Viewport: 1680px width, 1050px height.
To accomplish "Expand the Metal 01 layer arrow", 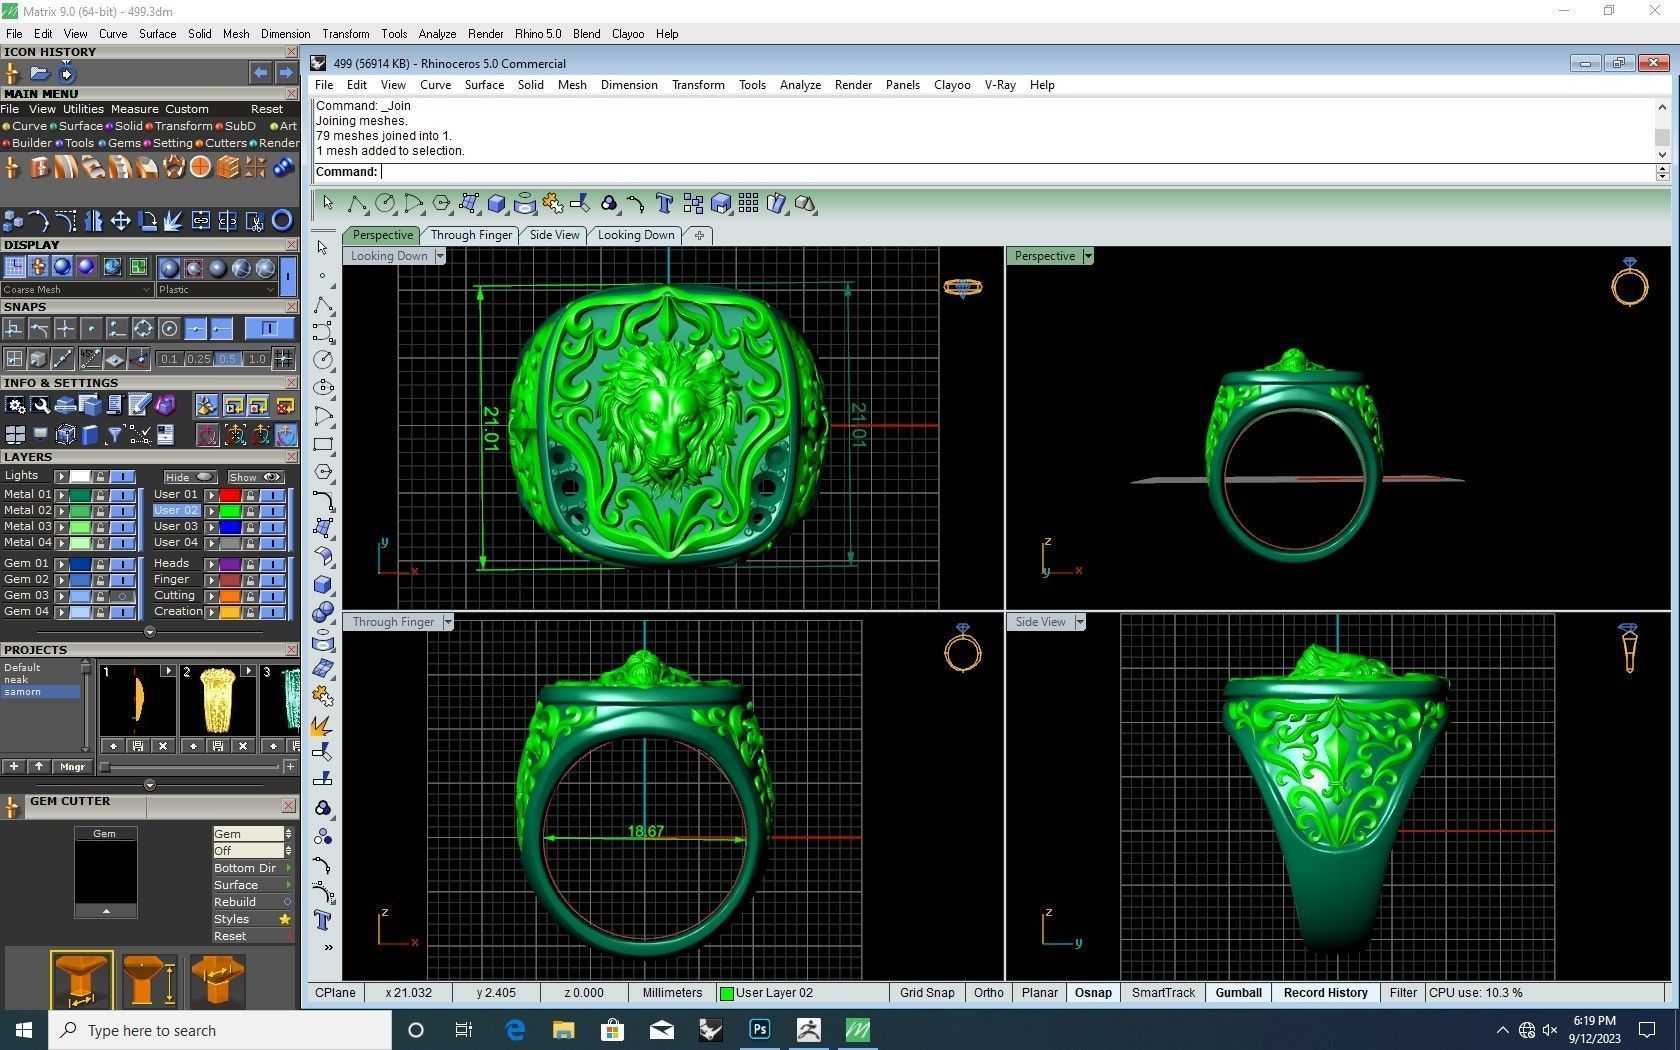I will (x=62, y=495).
